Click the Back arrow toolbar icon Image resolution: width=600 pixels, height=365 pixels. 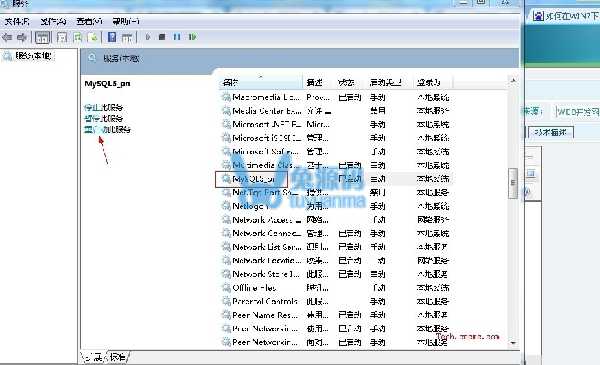tap(7, 37)
